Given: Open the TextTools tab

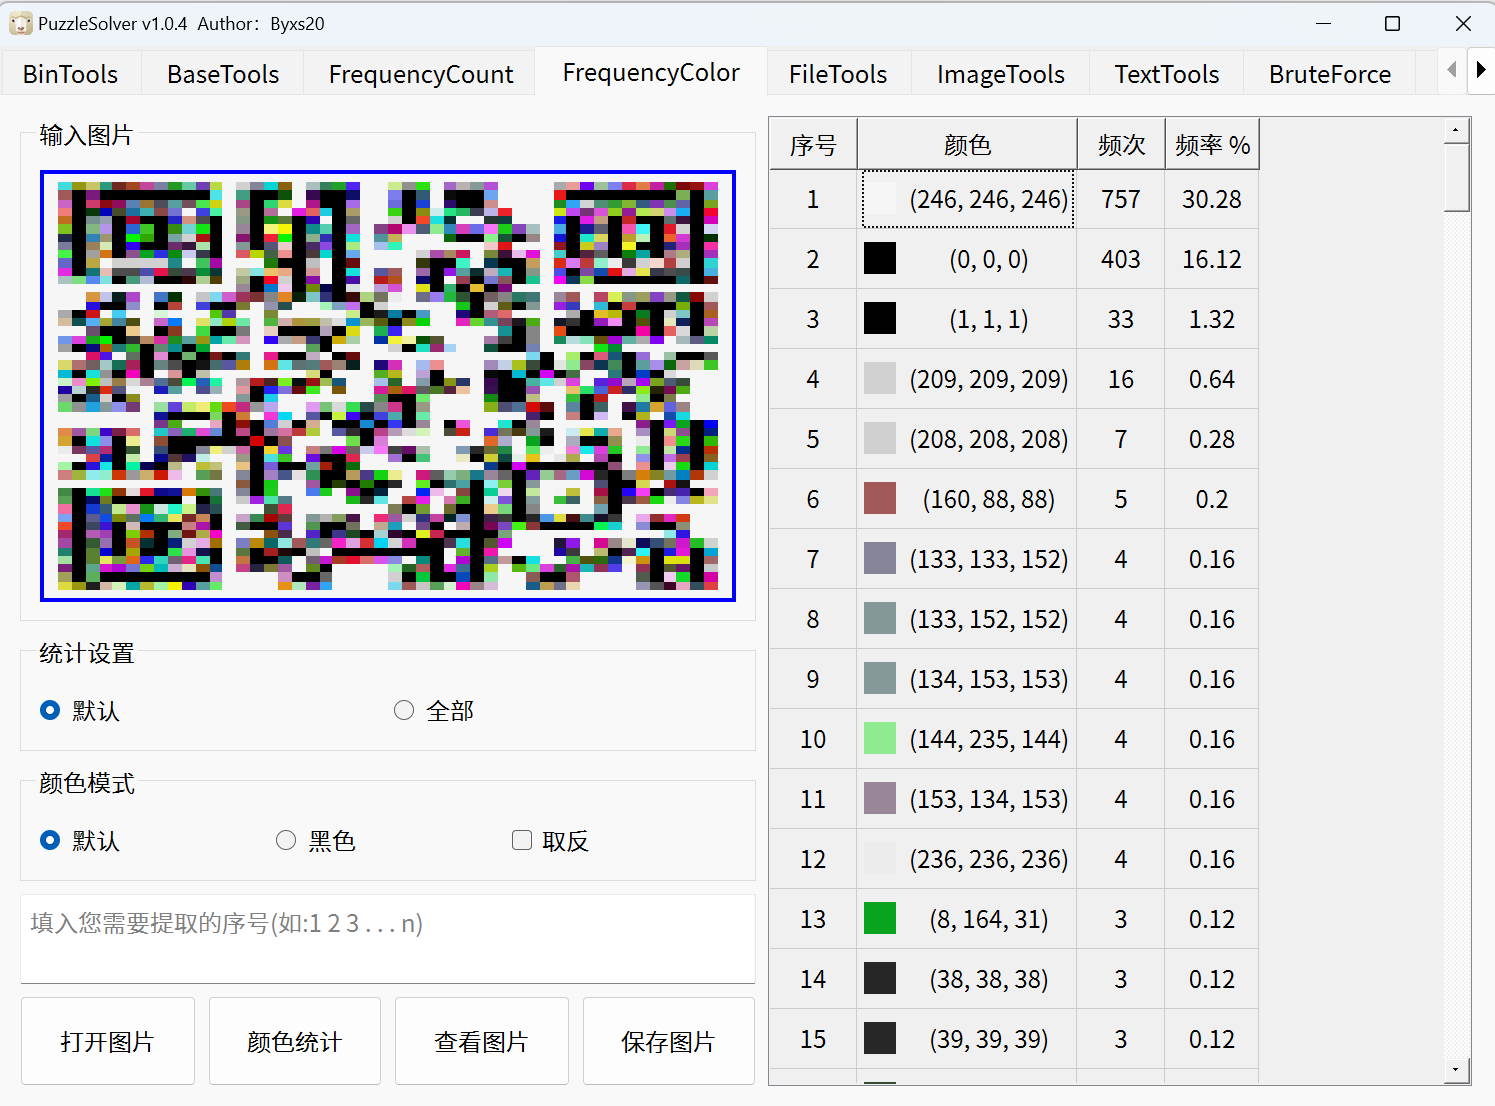Looking at the screenshot, I should pyautogui.click(x=1167, y=74).
